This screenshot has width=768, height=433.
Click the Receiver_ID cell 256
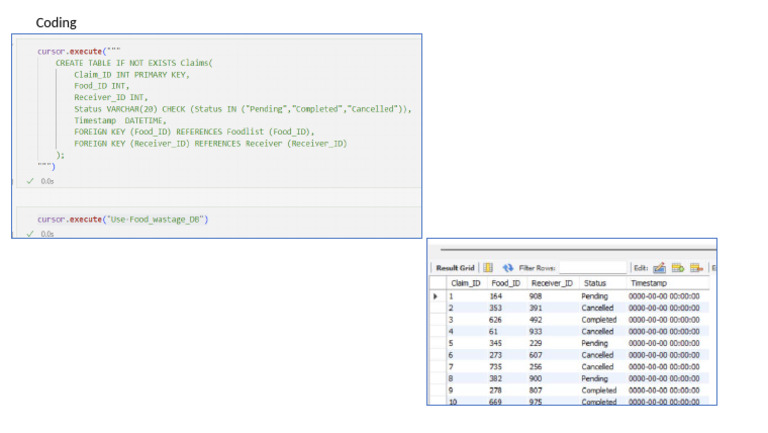(535, 367)
